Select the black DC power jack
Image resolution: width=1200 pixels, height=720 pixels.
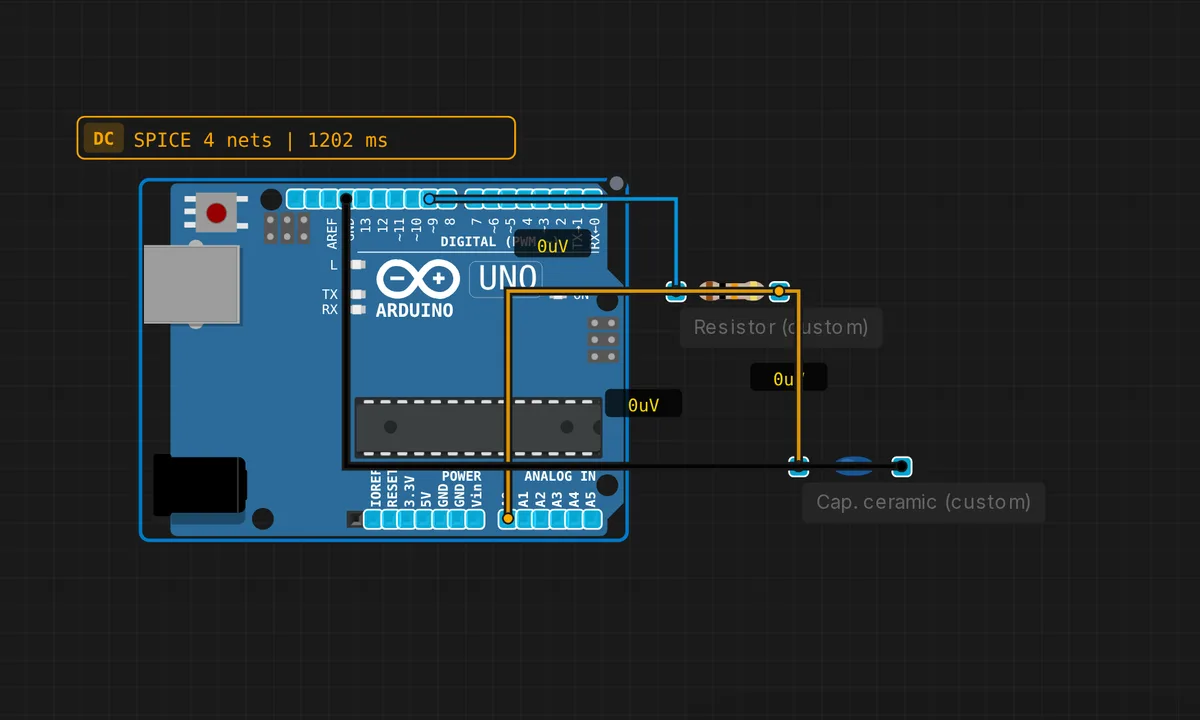(199, 484)
